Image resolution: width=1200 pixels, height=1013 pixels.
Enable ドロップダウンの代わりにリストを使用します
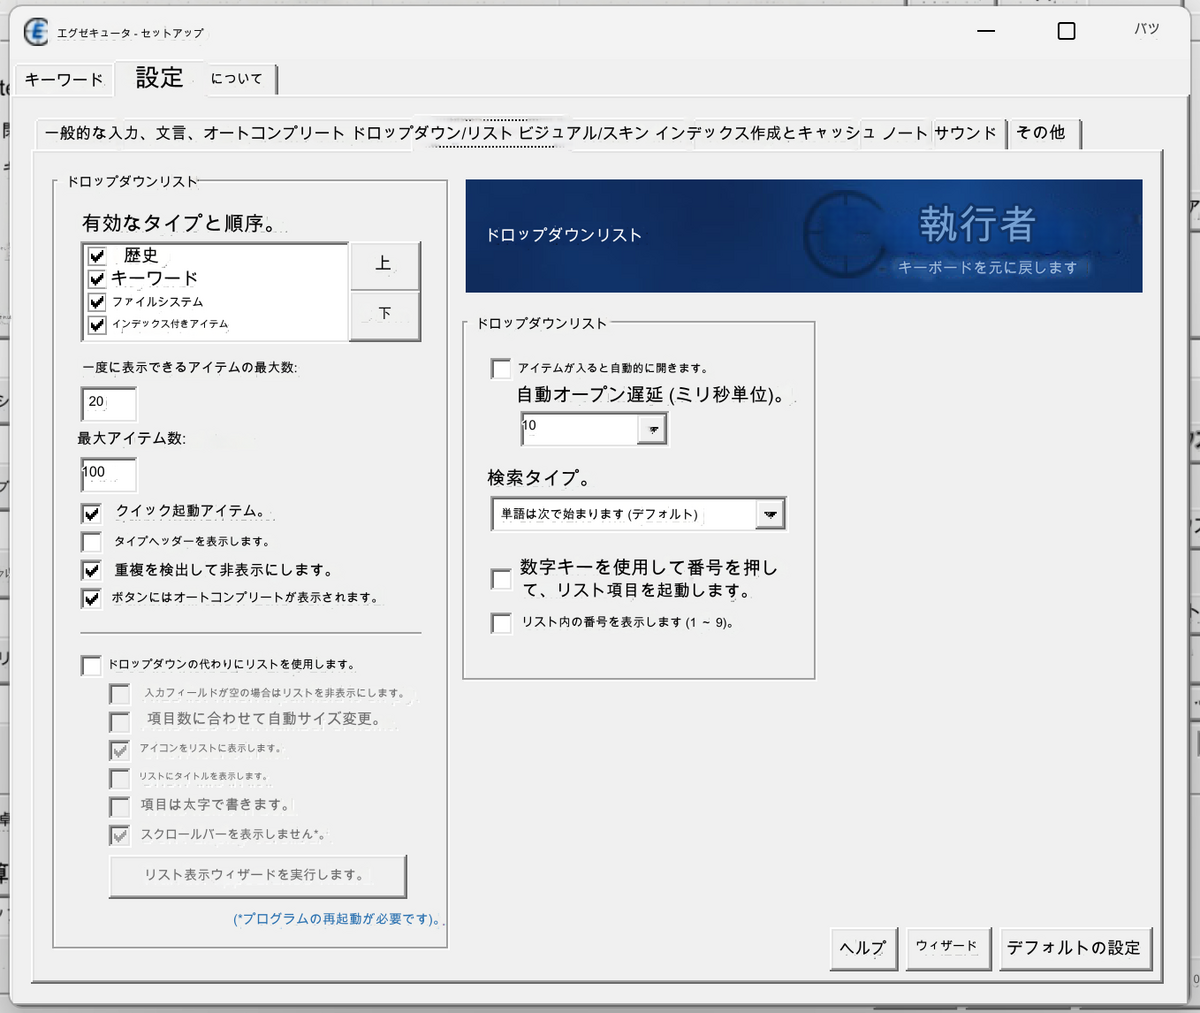92,665
